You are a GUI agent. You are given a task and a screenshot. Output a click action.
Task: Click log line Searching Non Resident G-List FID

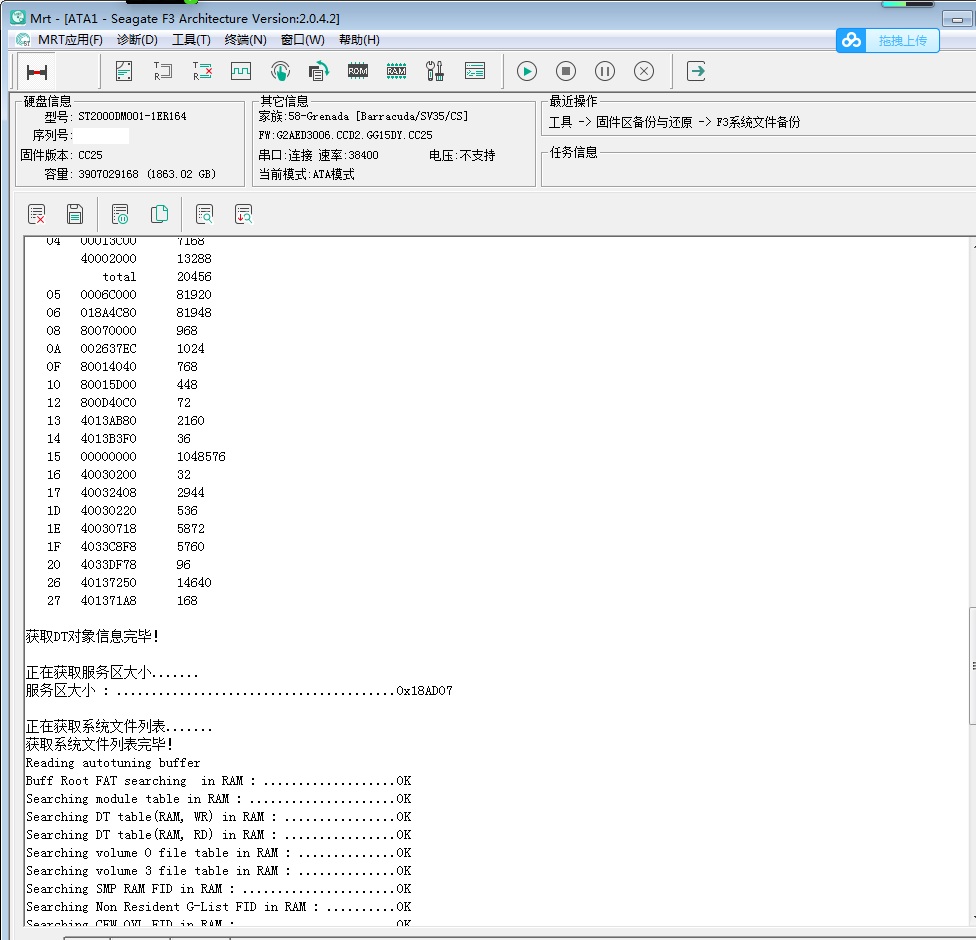(218, 906)
